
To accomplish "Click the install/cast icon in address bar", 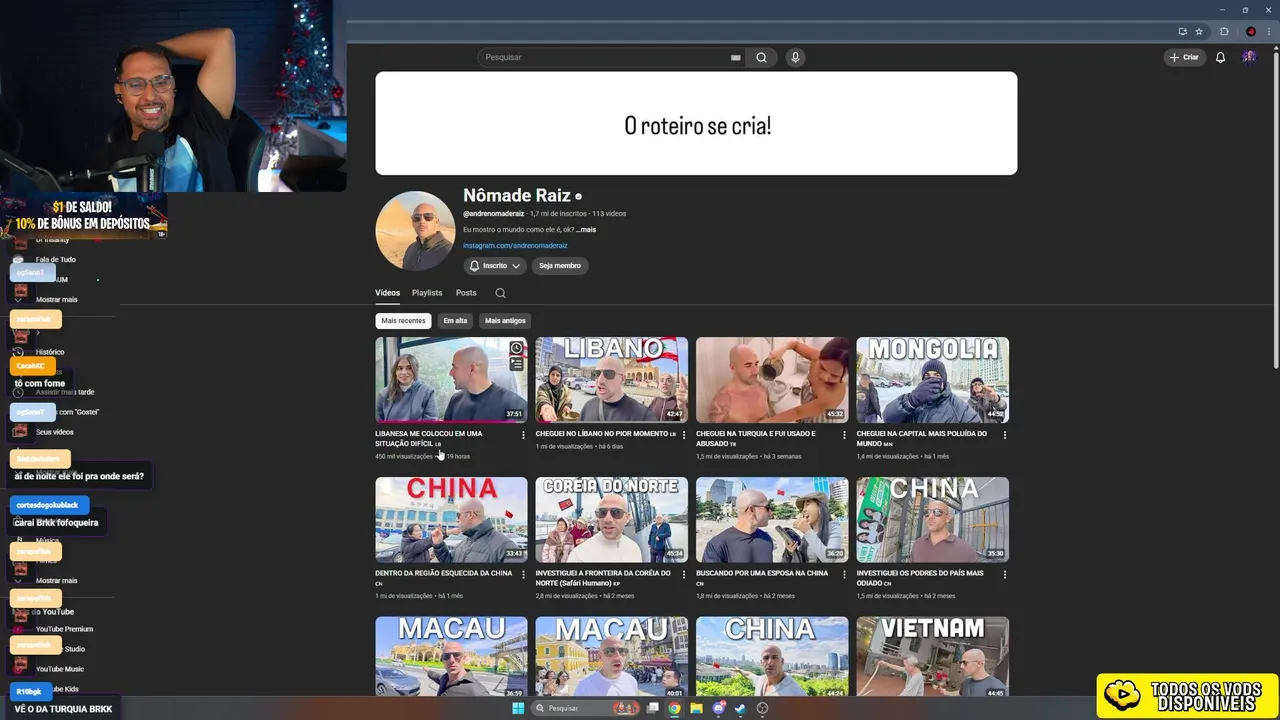I will pos(1183,31).
